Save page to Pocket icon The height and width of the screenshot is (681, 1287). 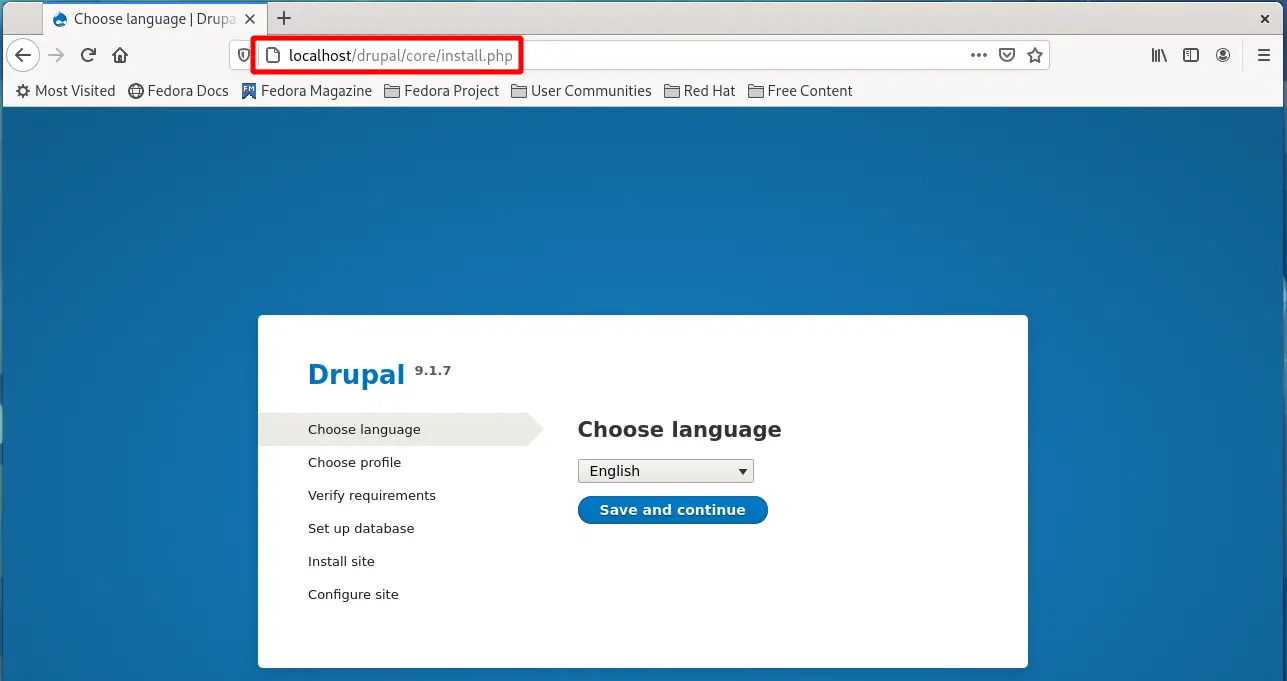coord(1007,55)
